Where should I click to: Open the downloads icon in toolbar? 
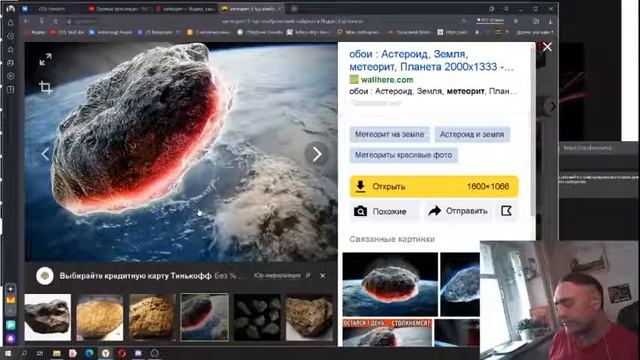[551, 21]
